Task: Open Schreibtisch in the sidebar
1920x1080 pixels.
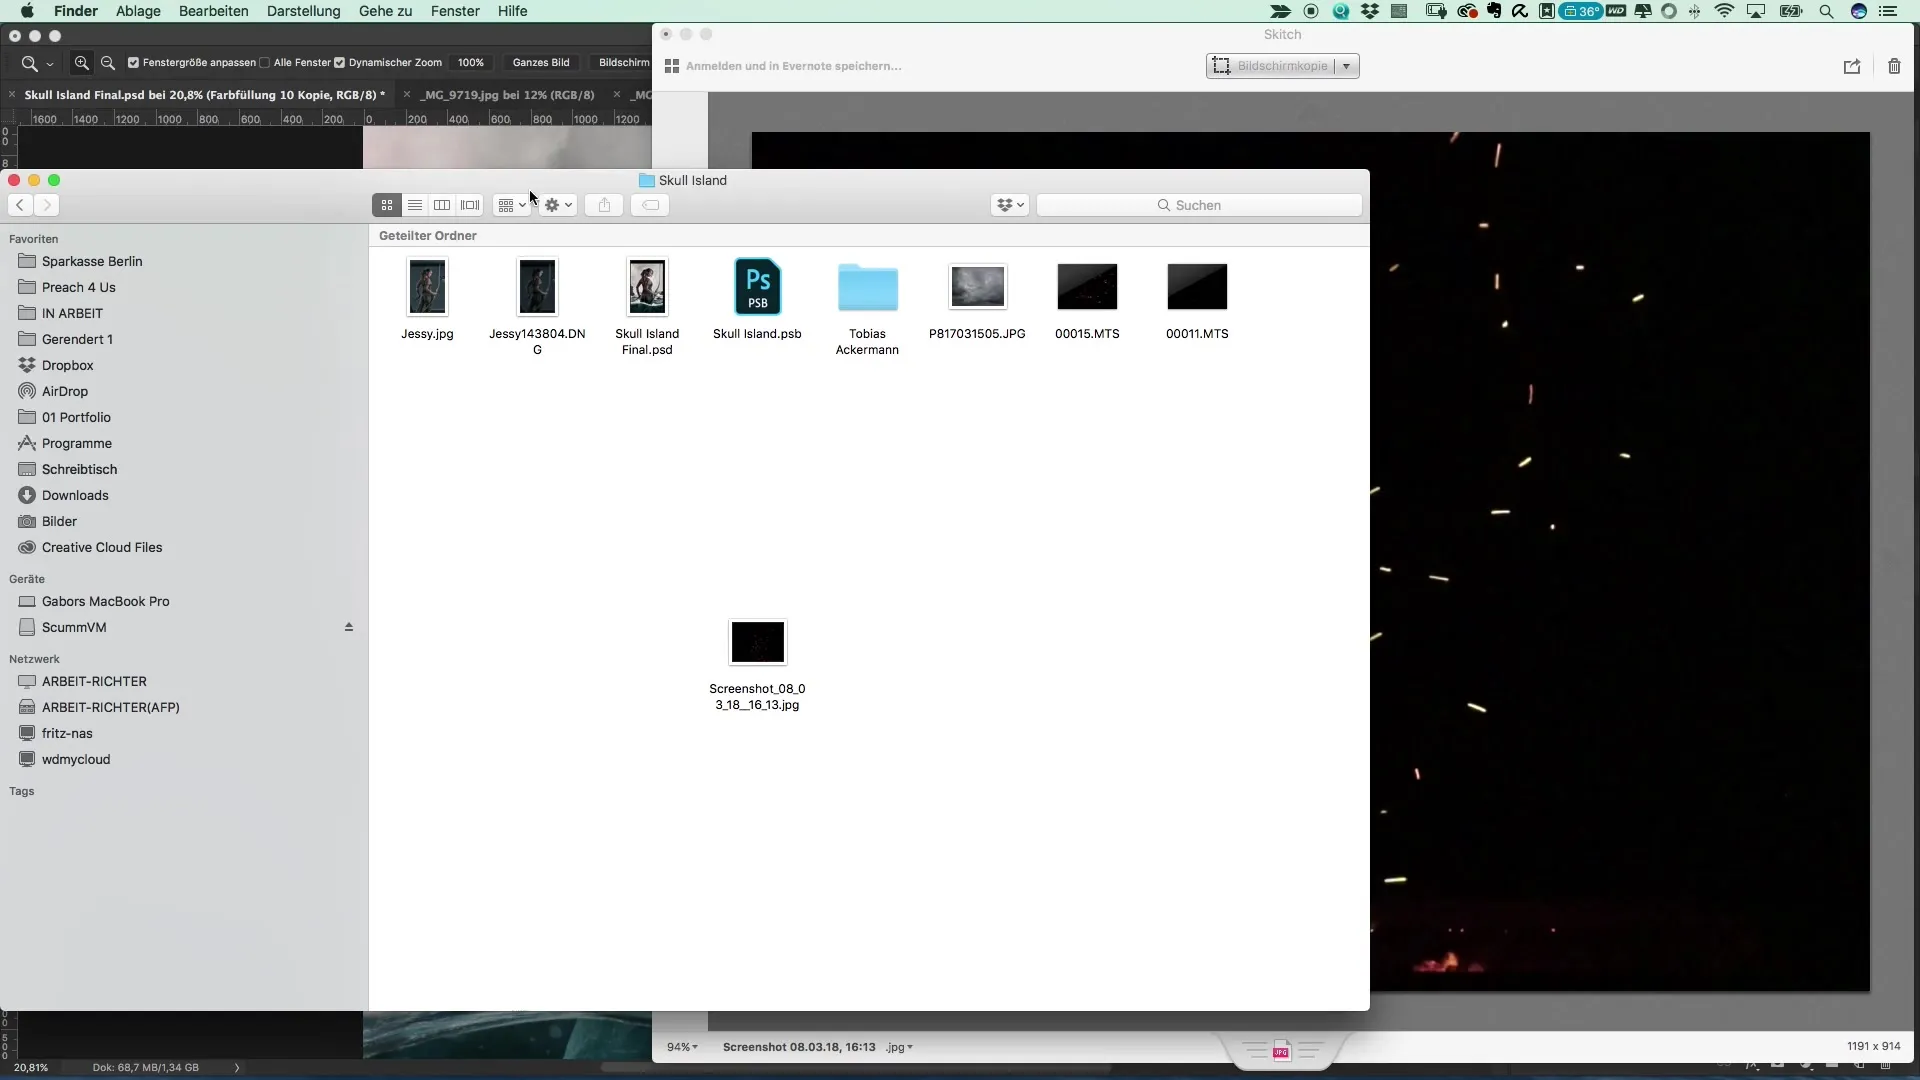Action: click(79, 469)
